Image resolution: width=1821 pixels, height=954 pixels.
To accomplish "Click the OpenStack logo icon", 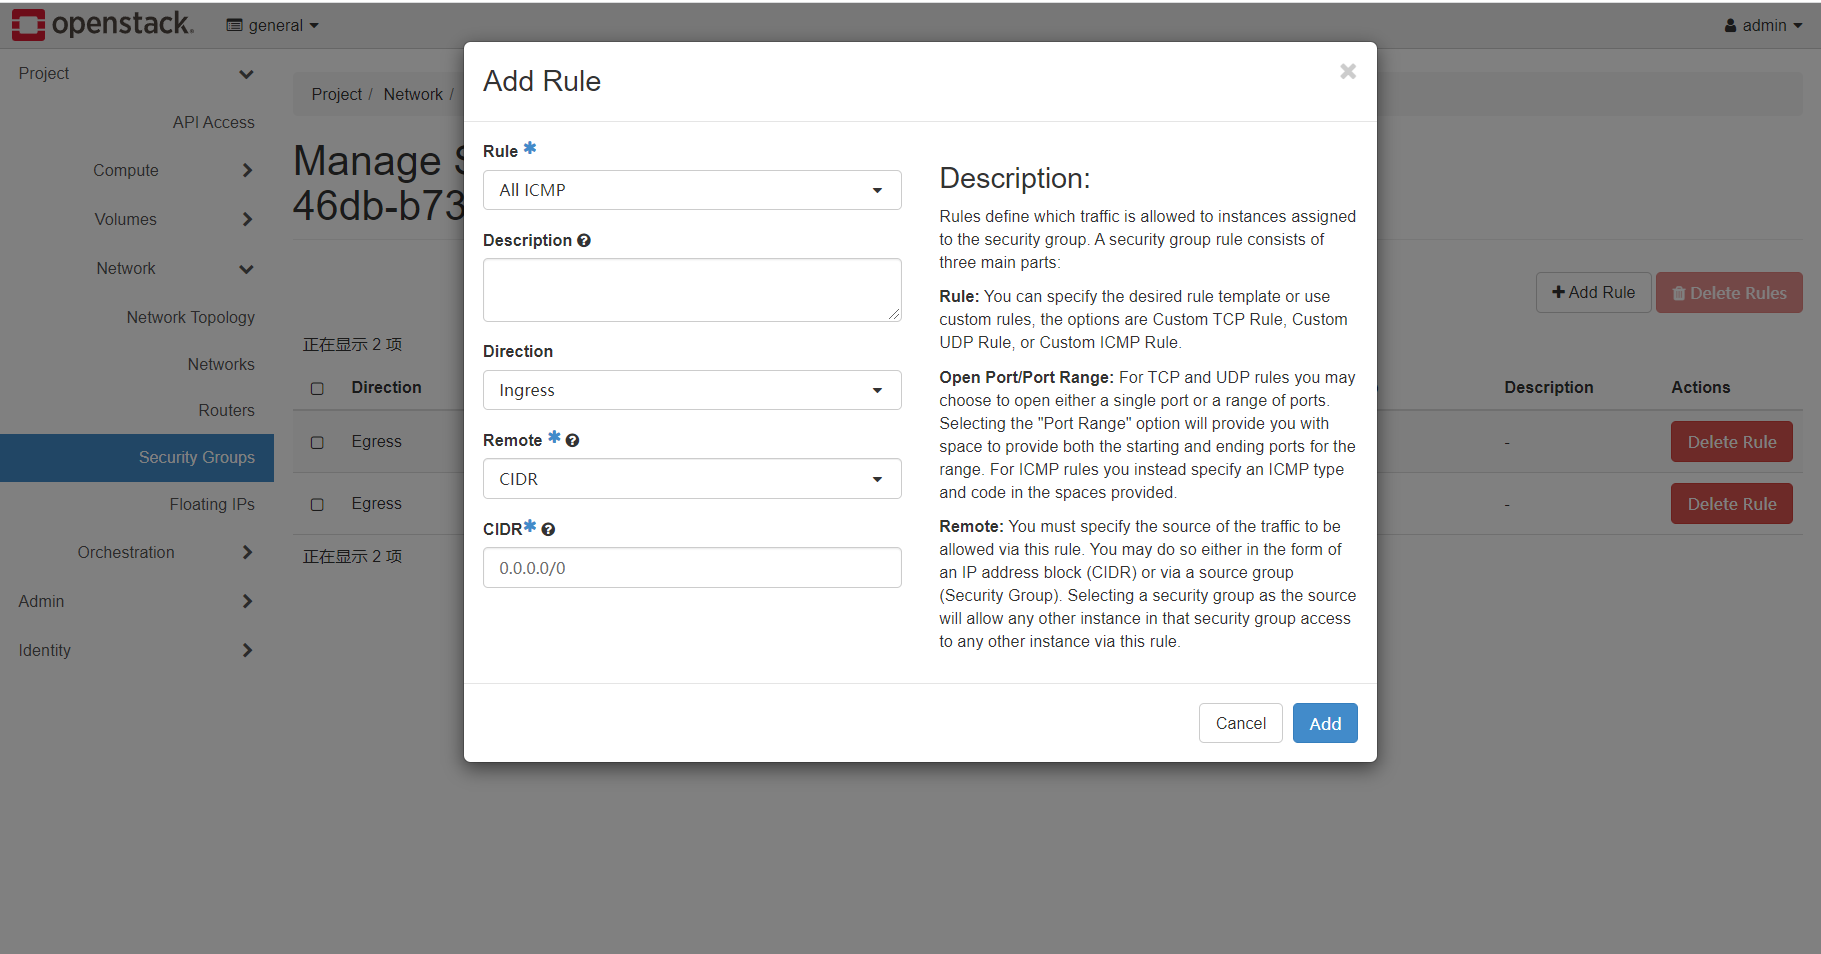I will (x=28, y=24).
